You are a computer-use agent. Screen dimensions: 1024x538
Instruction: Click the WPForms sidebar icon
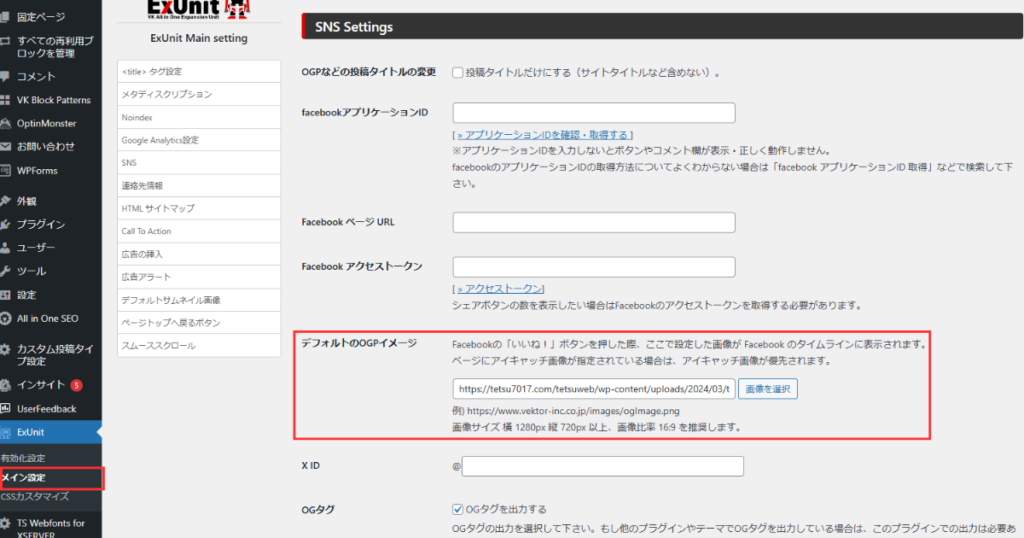point(5,170)
